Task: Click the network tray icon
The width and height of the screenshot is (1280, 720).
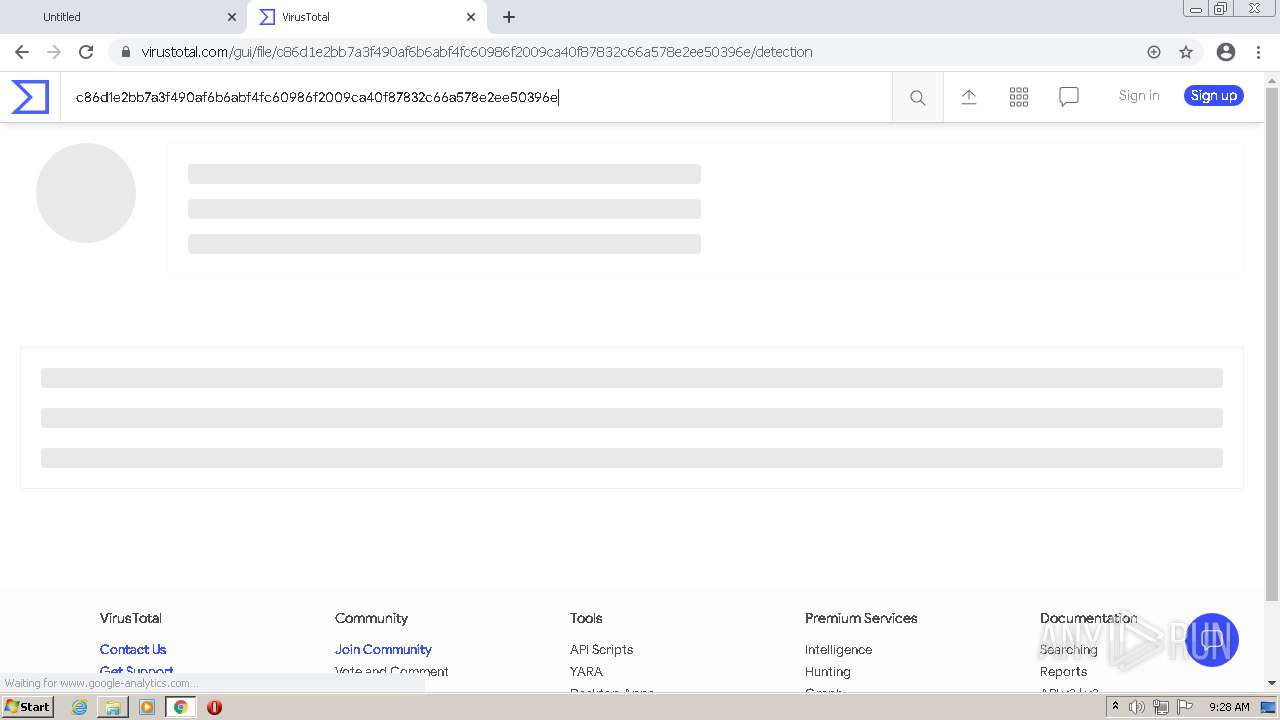Action: (x=1160, y=707)
